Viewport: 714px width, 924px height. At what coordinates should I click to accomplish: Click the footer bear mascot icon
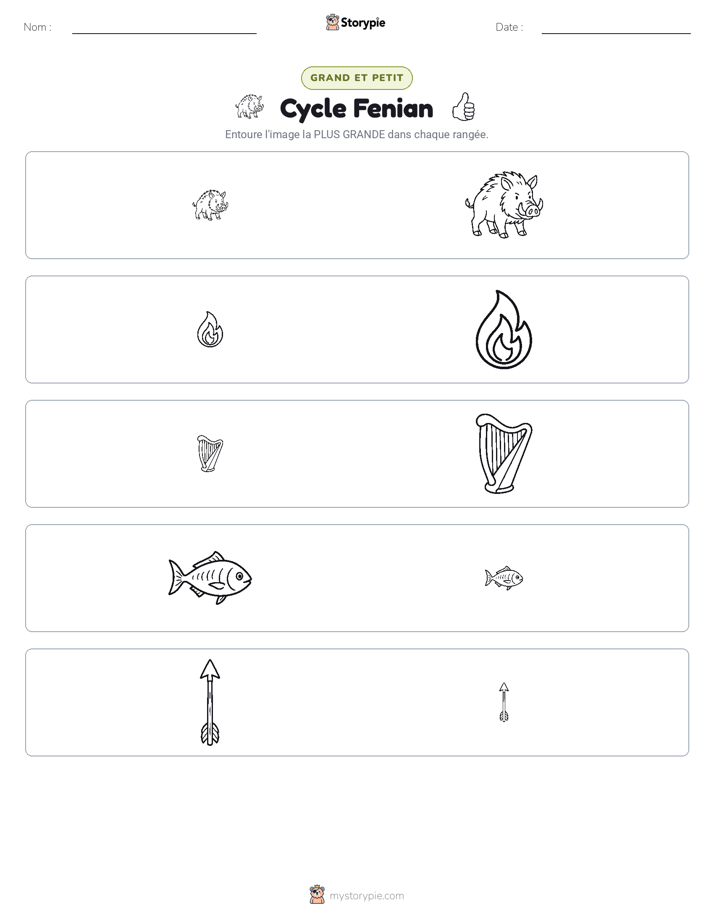pos(317,895)
